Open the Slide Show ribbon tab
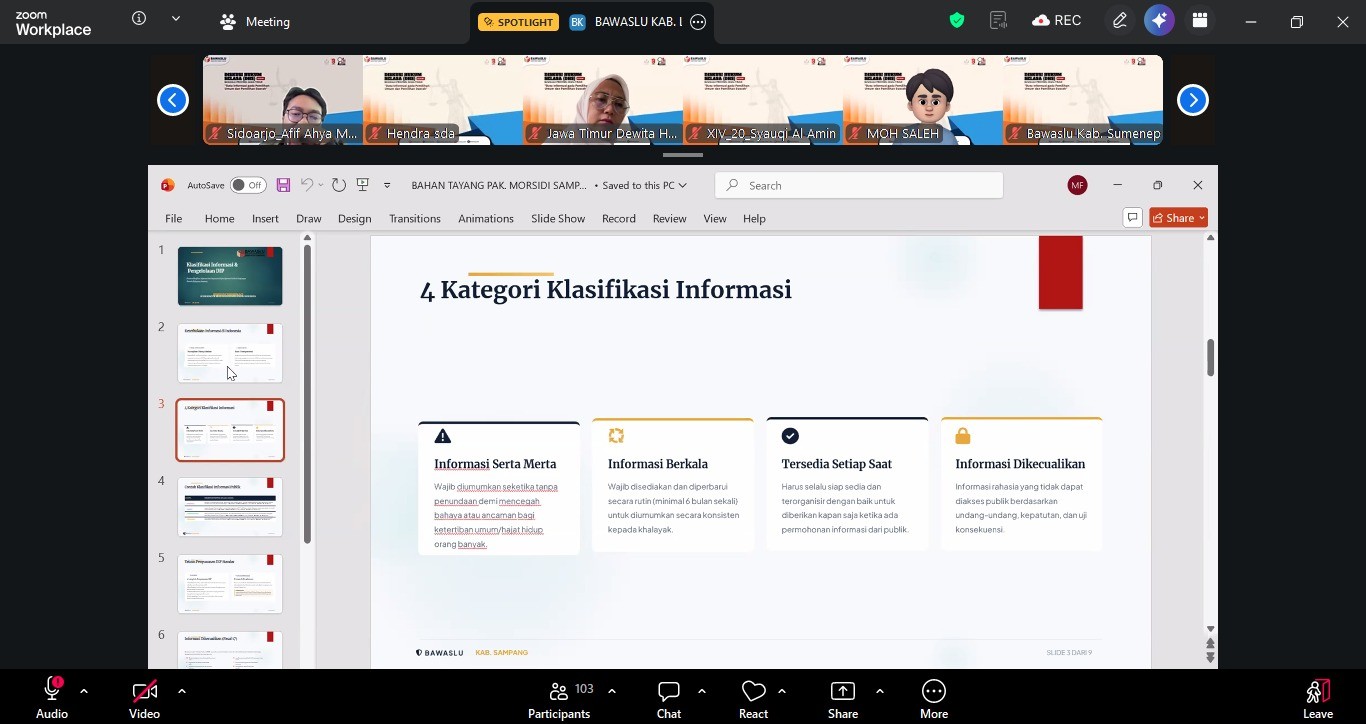This screenshot has width=1366, height=724. [558, 218]
